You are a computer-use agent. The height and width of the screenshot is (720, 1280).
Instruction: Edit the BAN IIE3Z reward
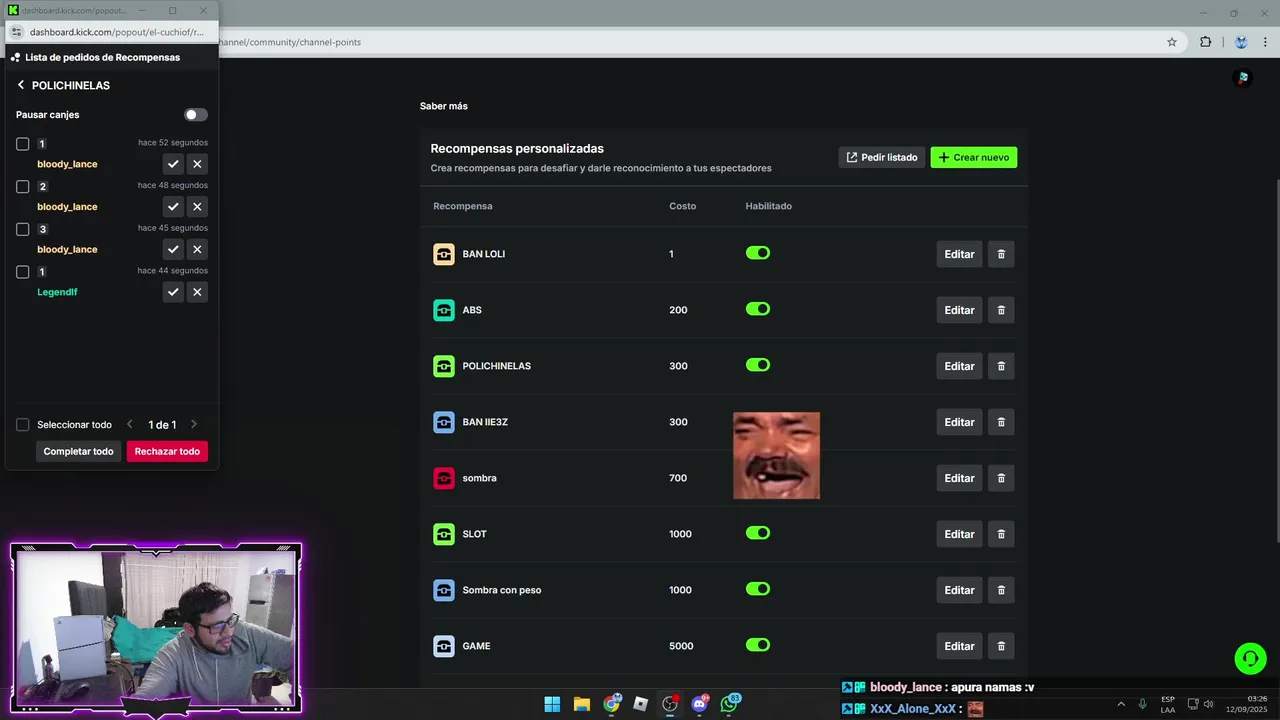(x=959, y=422)
